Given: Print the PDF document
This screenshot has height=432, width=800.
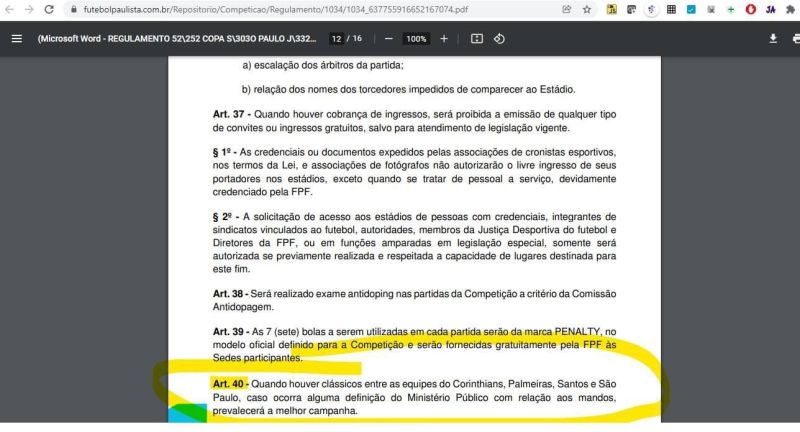Looking at the screenshot, I should tap(796, 39).
